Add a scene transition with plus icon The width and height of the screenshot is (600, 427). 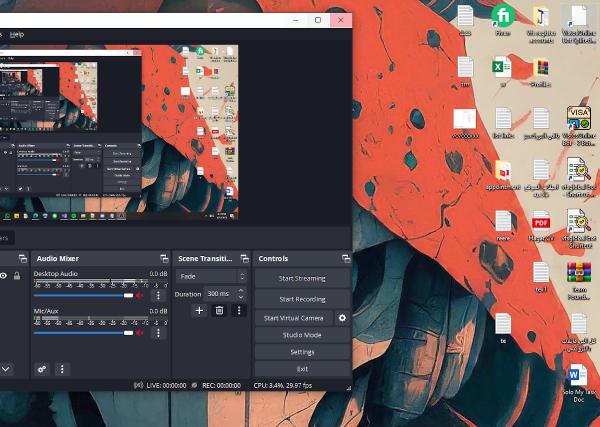(199, 310)
